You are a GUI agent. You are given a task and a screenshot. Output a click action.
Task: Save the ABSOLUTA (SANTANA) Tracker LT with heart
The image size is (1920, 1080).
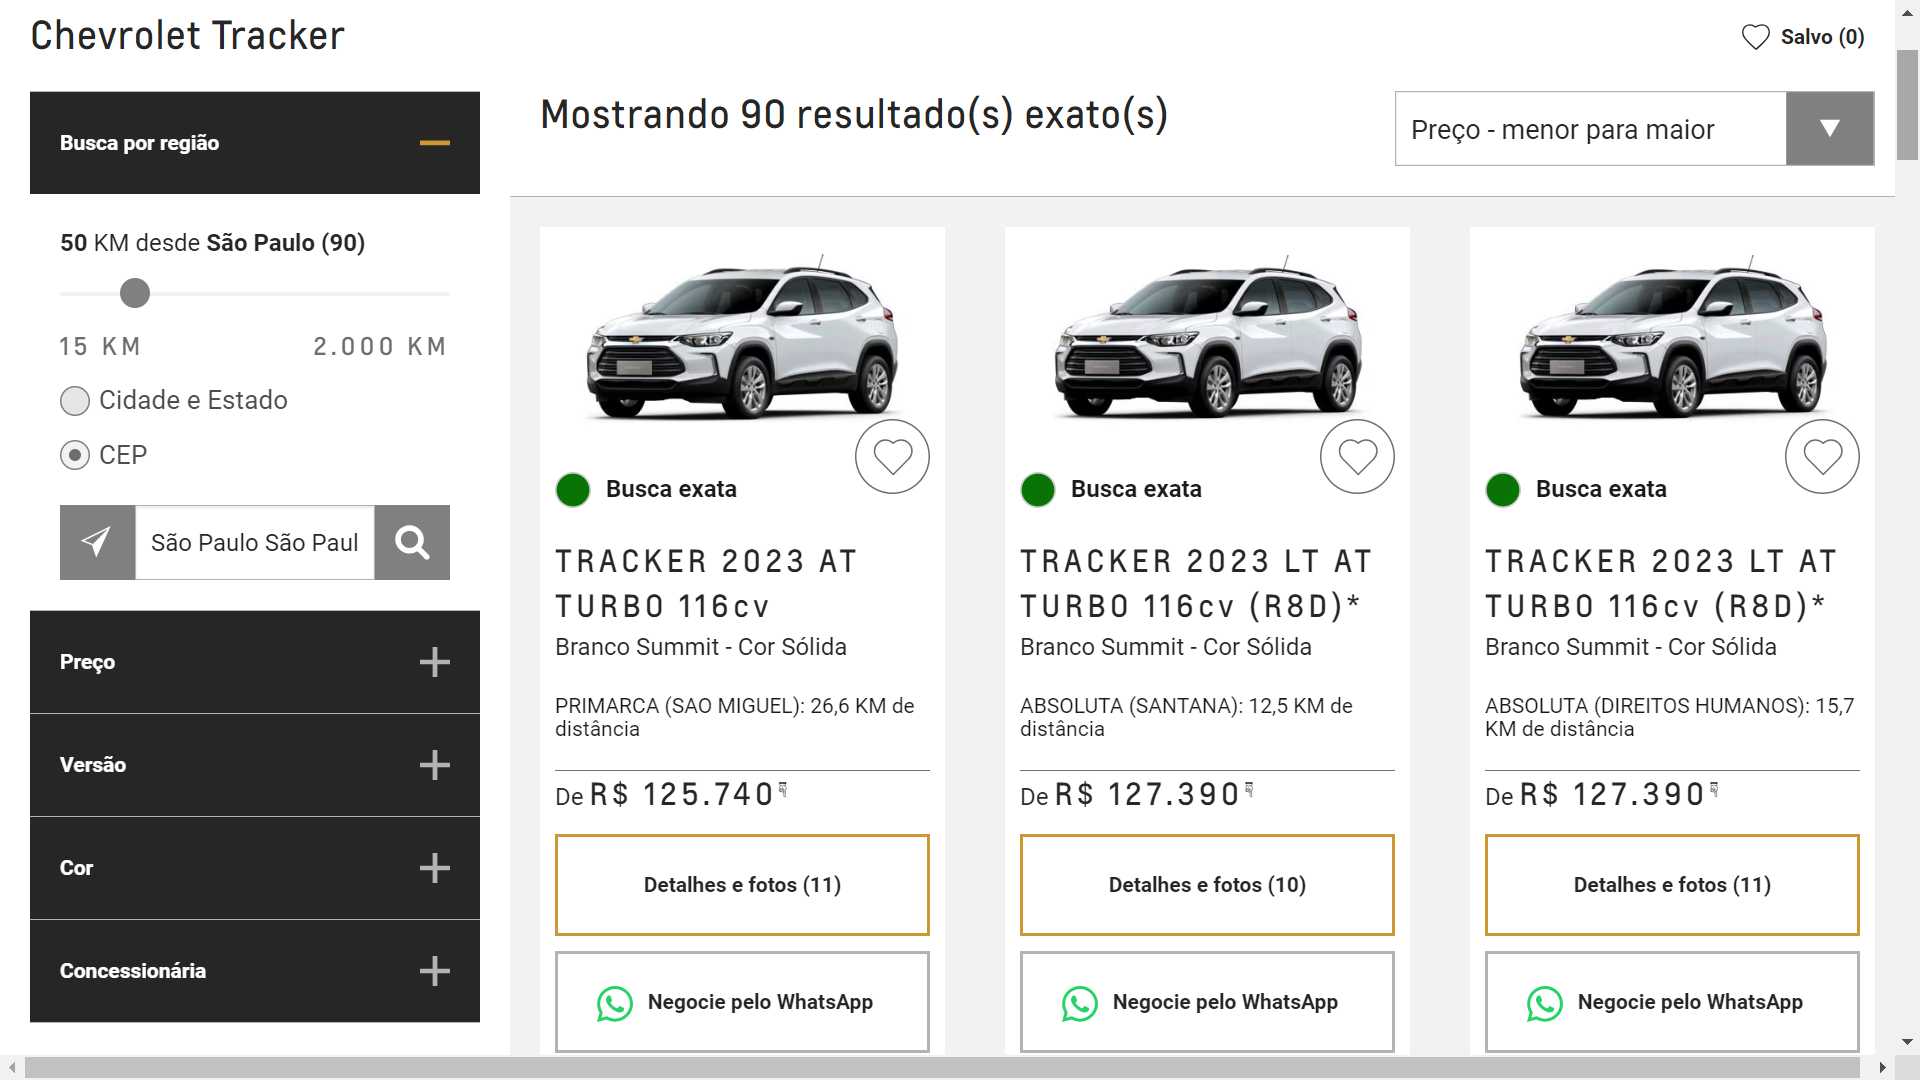click(x=1357, y=457)
